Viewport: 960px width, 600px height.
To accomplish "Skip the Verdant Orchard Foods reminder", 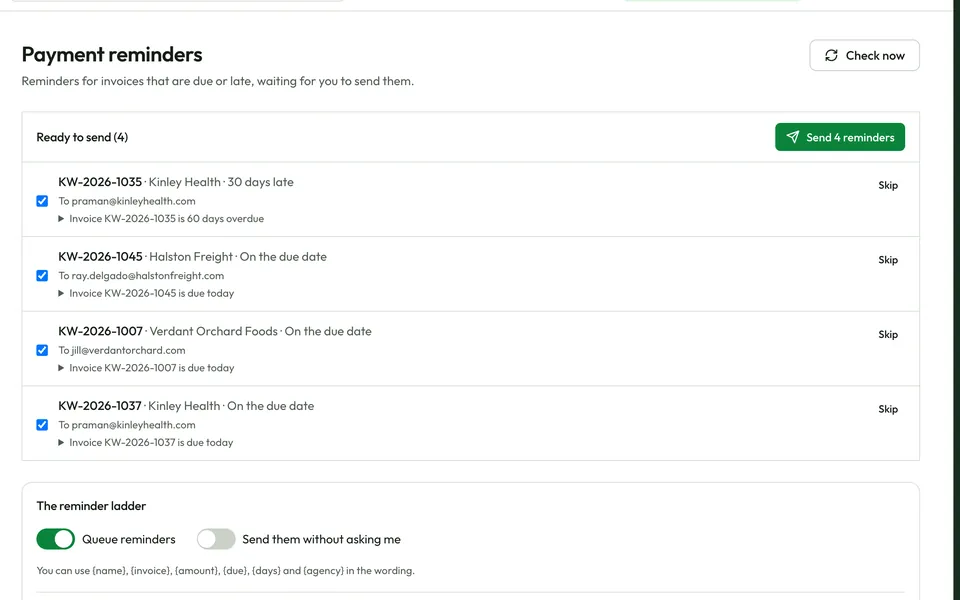I will pos(888,335).
